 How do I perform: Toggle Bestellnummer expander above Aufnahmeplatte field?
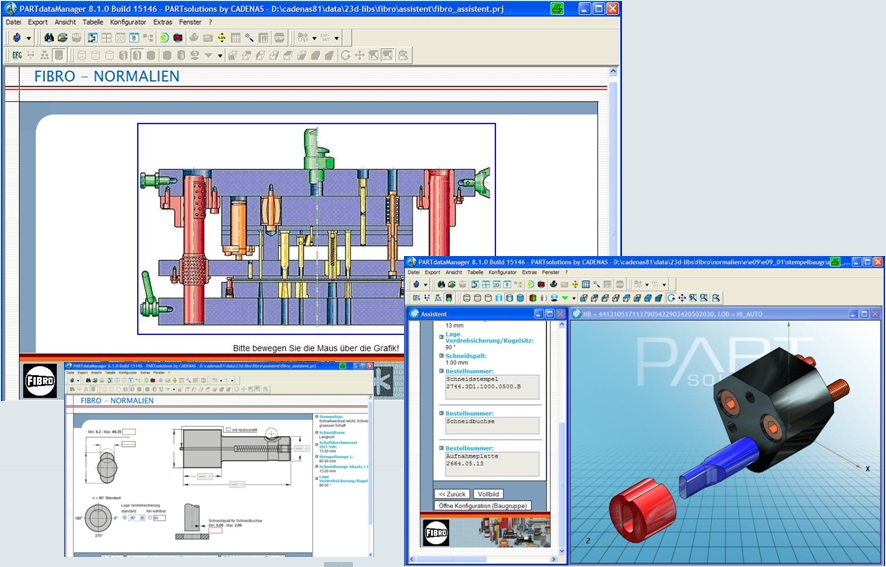[441, 448]
